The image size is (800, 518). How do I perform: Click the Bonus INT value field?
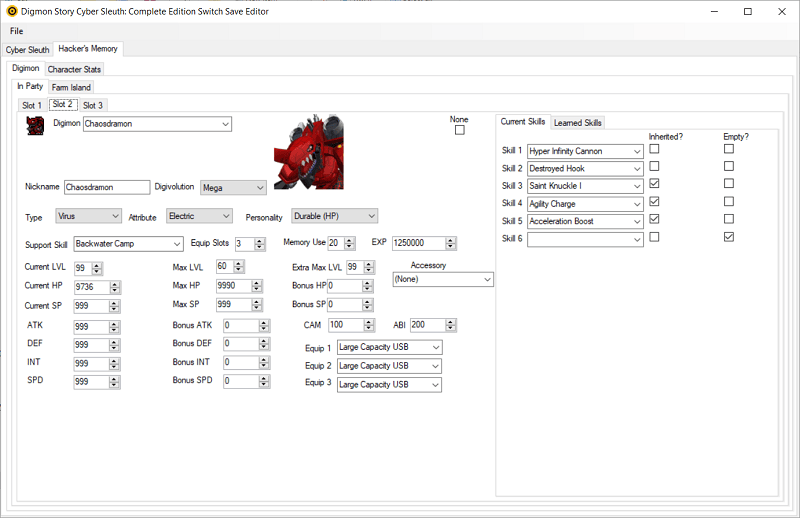(x=241, y=363)
